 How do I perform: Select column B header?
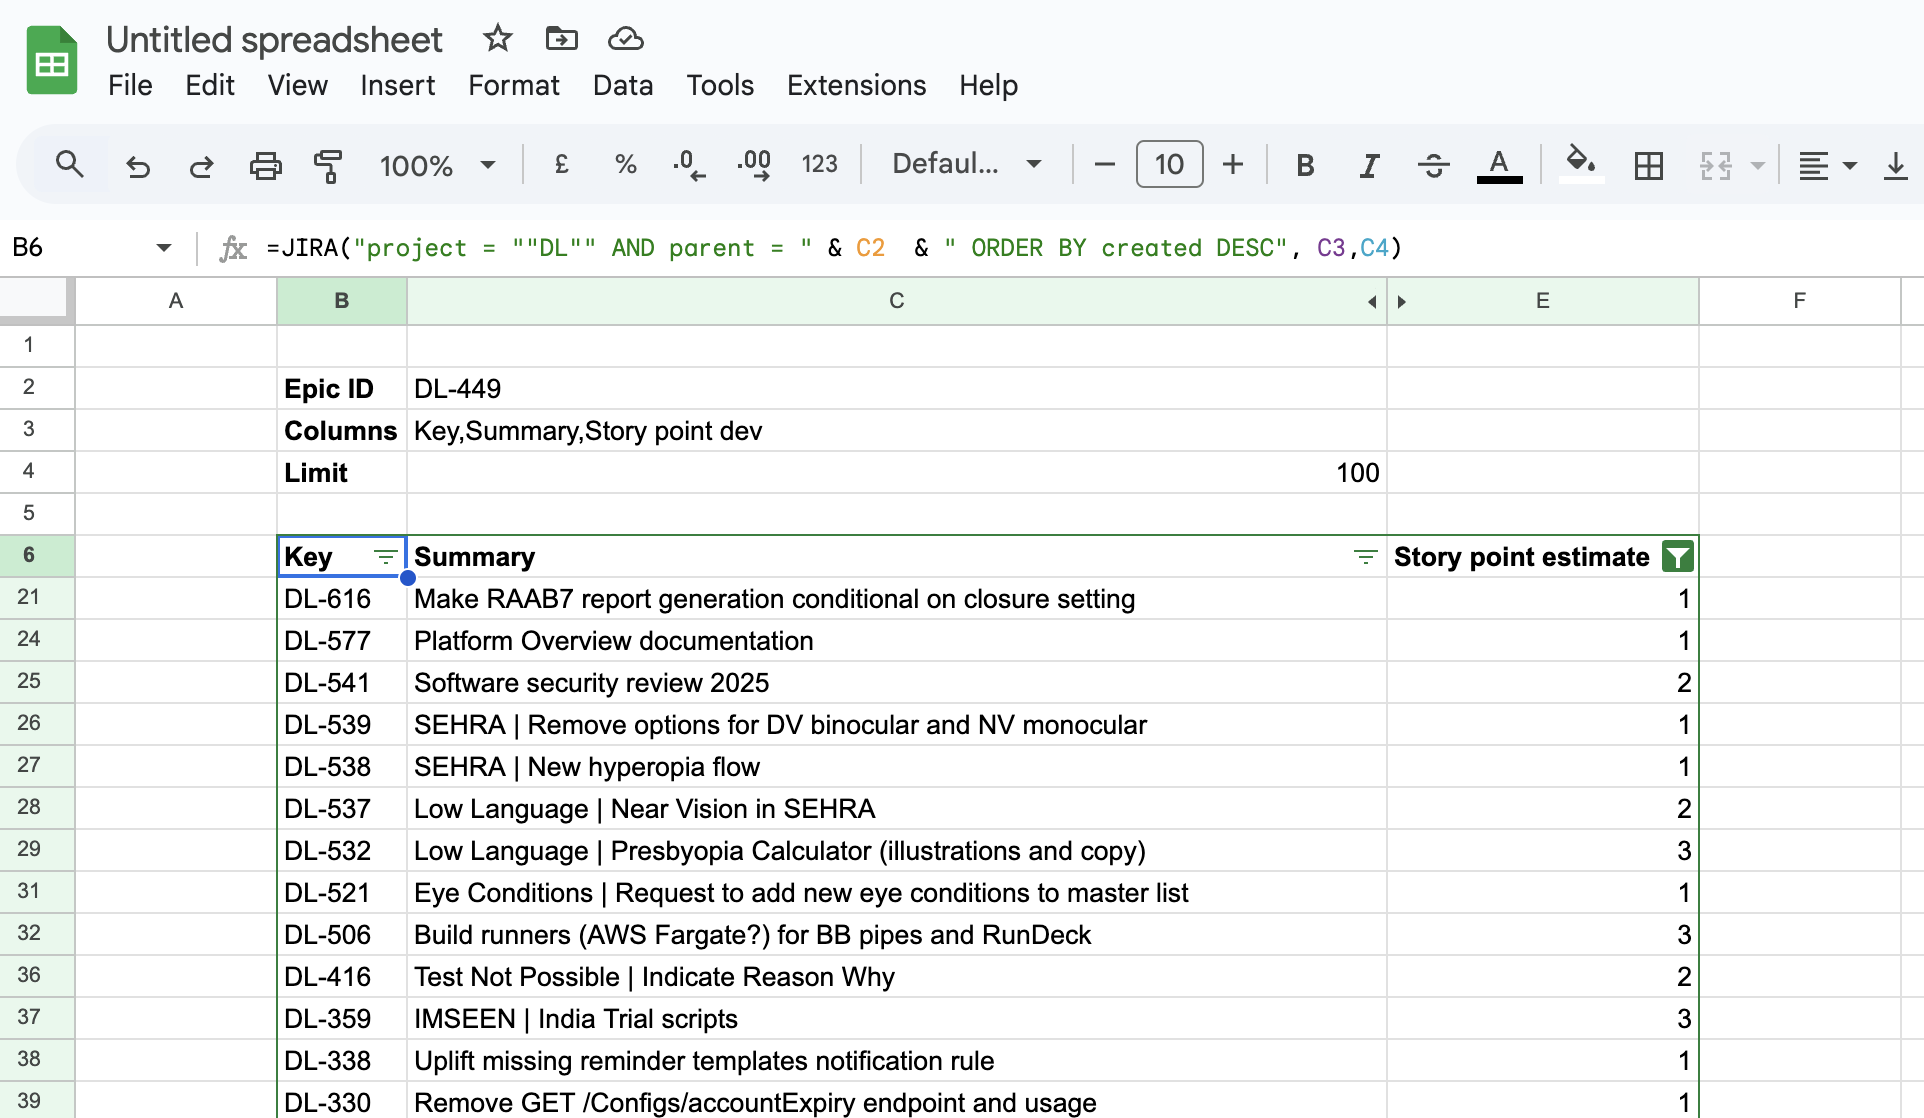pyautogui.click(x=342, y=301)
